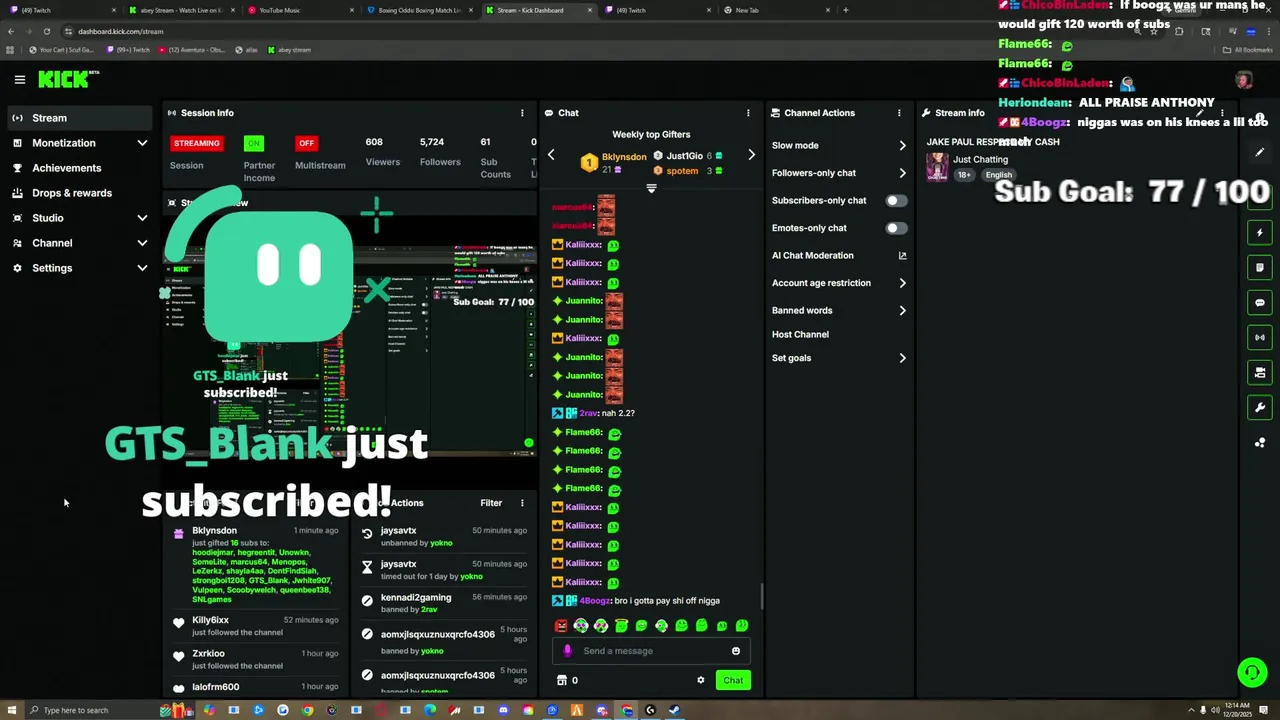This screenshot has height=720, width=1280.
Task: Toggle the Partner Income ON indicator
Action: [x=254, y=143]
